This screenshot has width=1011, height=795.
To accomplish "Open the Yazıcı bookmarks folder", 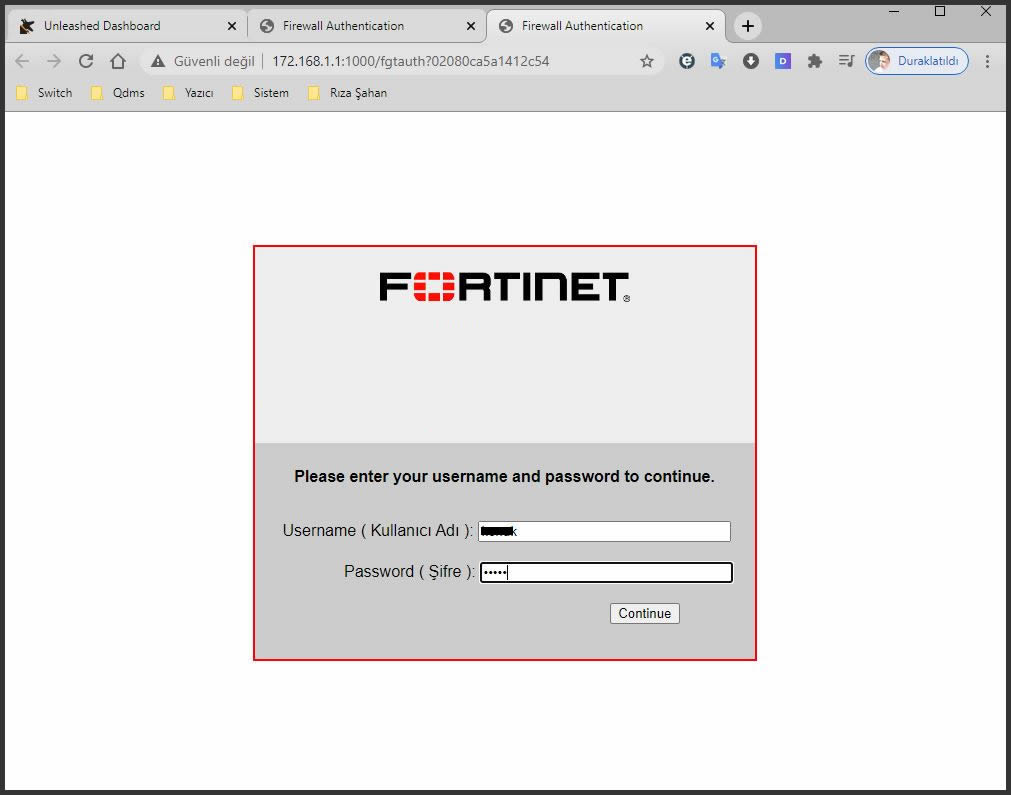I will (188, 93).
